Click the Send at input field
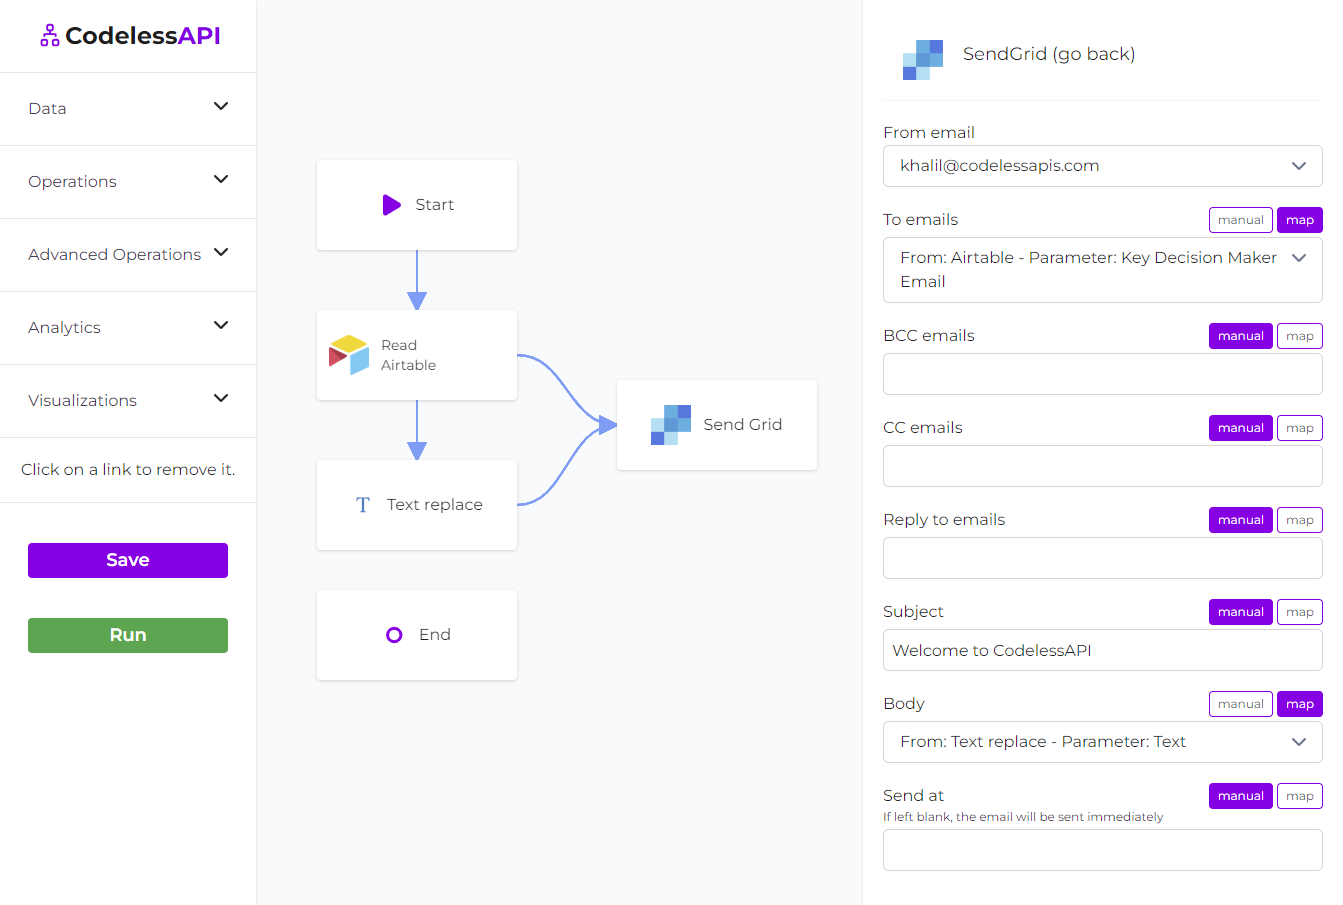 (x=1103, y=850)
